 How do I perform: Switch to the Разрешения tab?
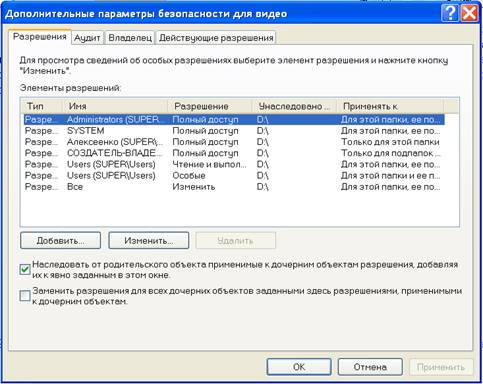[40, 37]
